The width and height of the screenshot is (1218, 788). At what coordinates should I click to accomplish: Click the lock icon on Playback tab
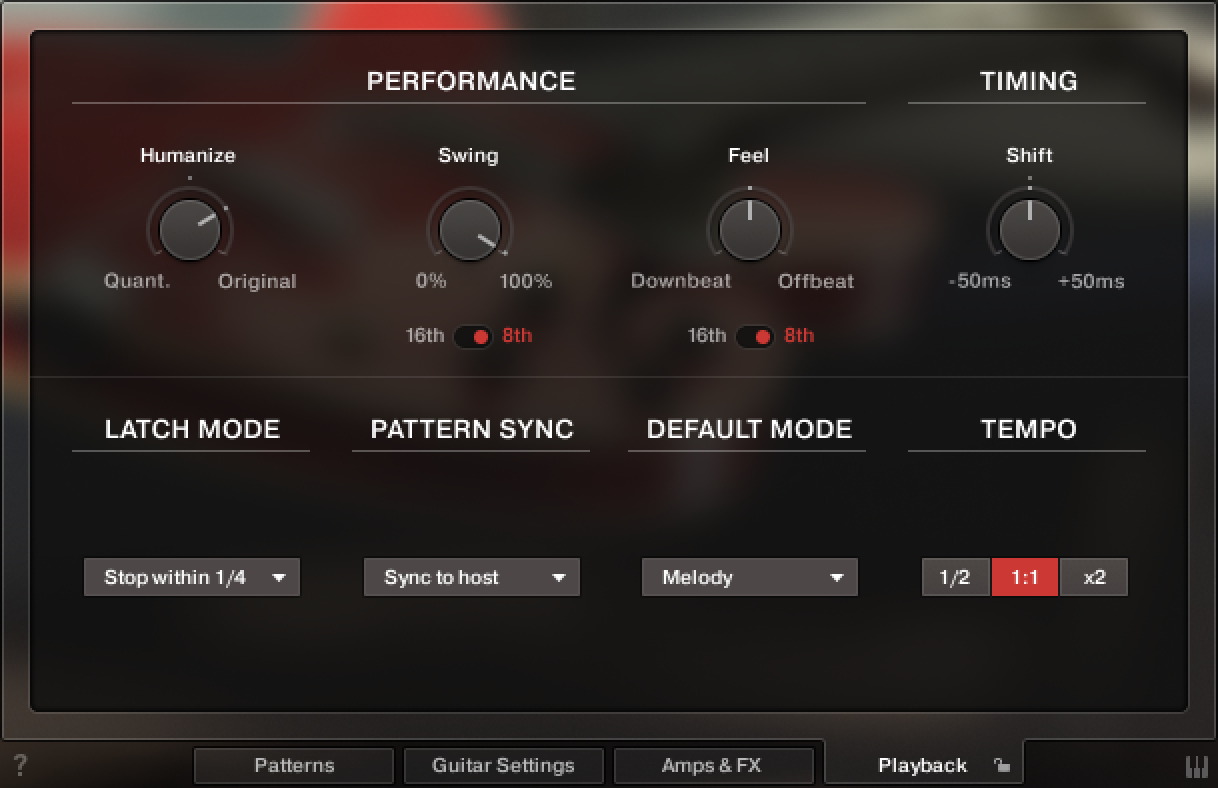coord(1001,766)
